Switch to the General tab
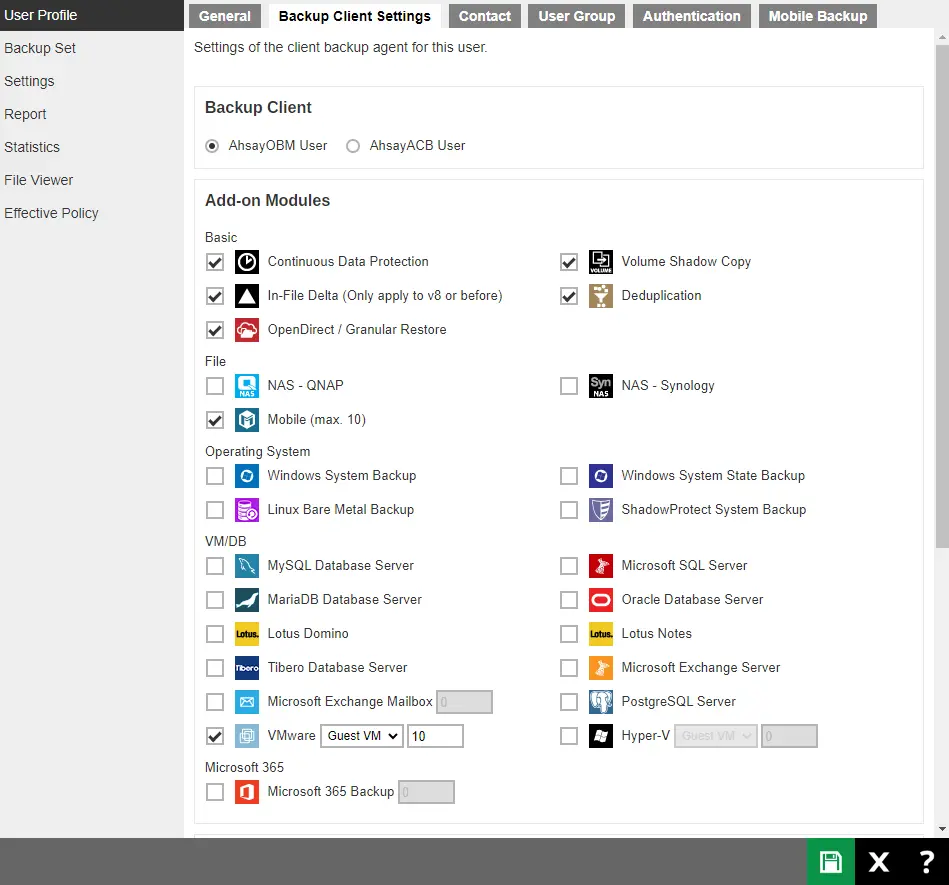Image resolution: width=949 pixels, height=885 pixels. [225, 16]
